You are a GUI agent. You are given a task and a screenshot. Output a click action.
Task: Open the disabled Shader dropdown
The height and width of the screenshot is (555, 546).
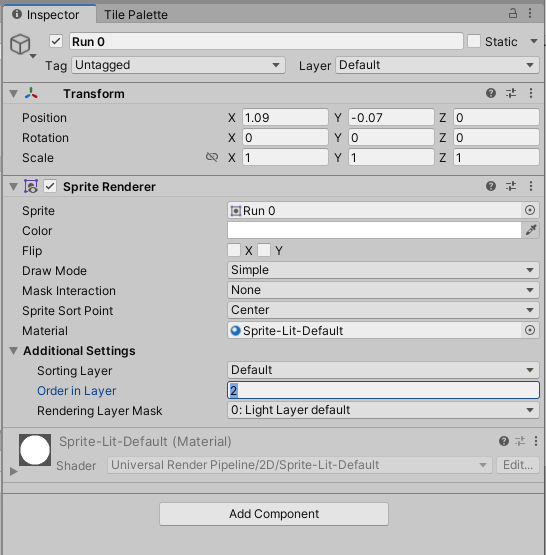pos(300,465)
